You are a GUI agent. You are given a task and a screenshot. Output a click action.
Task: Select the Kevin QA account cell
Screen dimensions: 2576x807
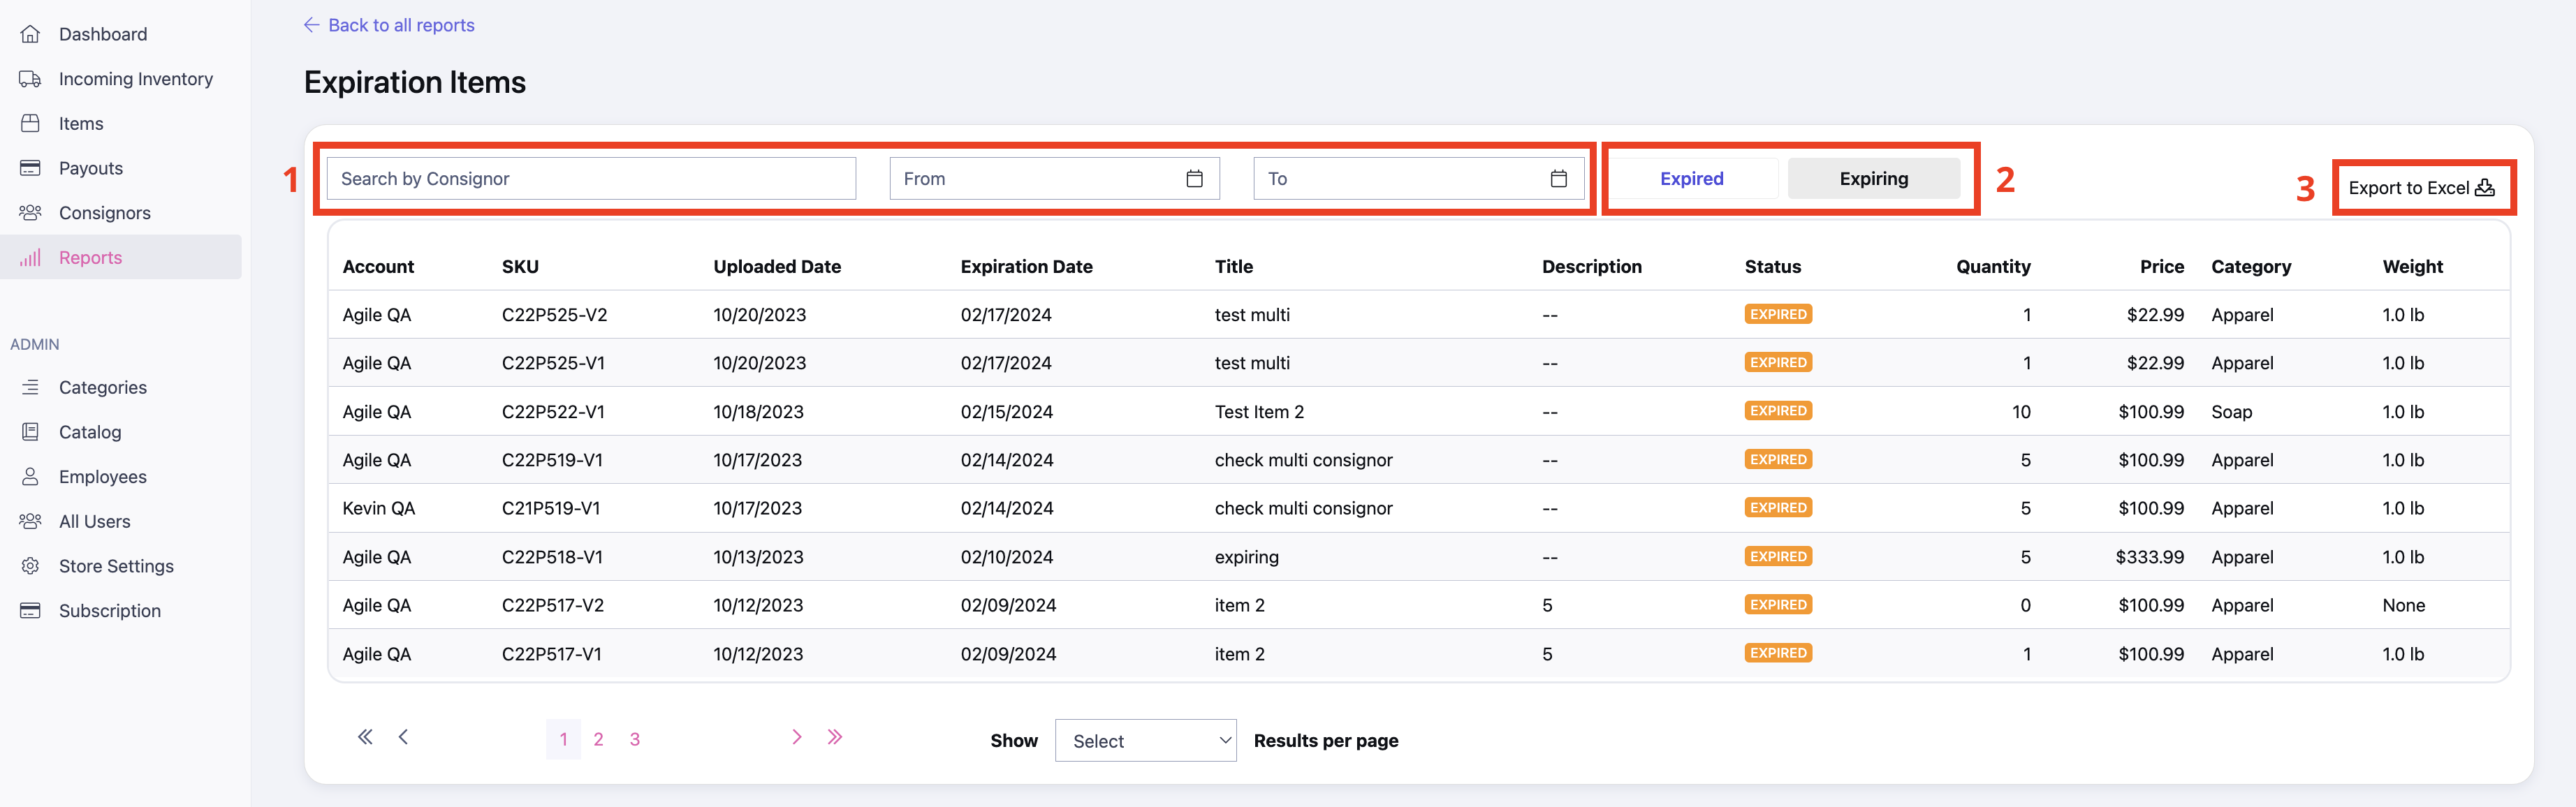378,509
